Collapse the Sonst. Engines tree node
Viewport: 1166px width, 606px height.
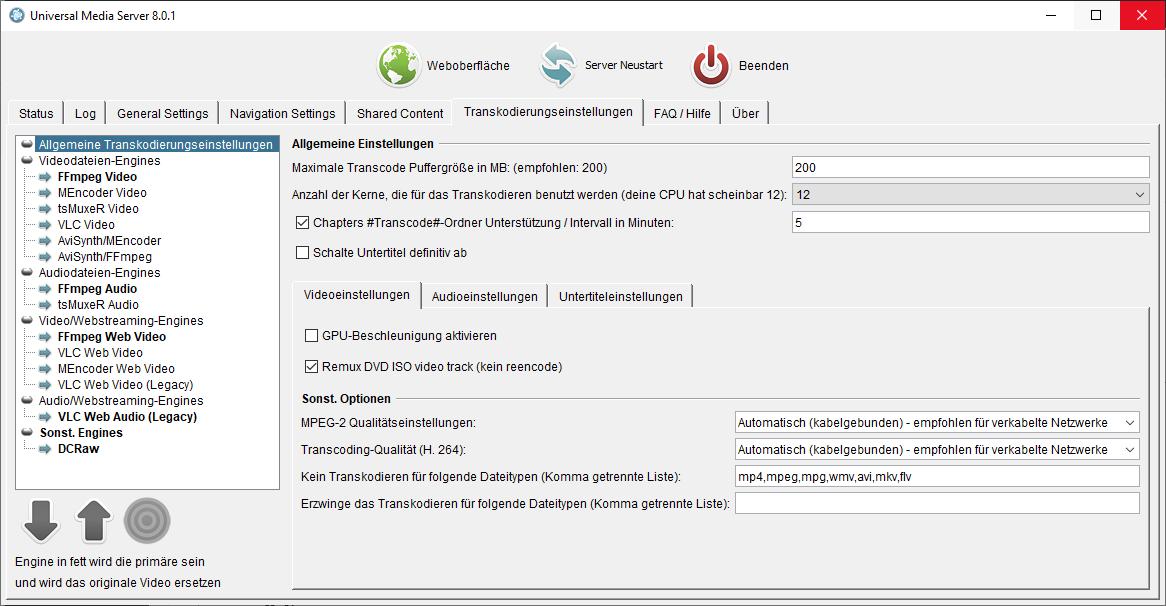[27, 433]
